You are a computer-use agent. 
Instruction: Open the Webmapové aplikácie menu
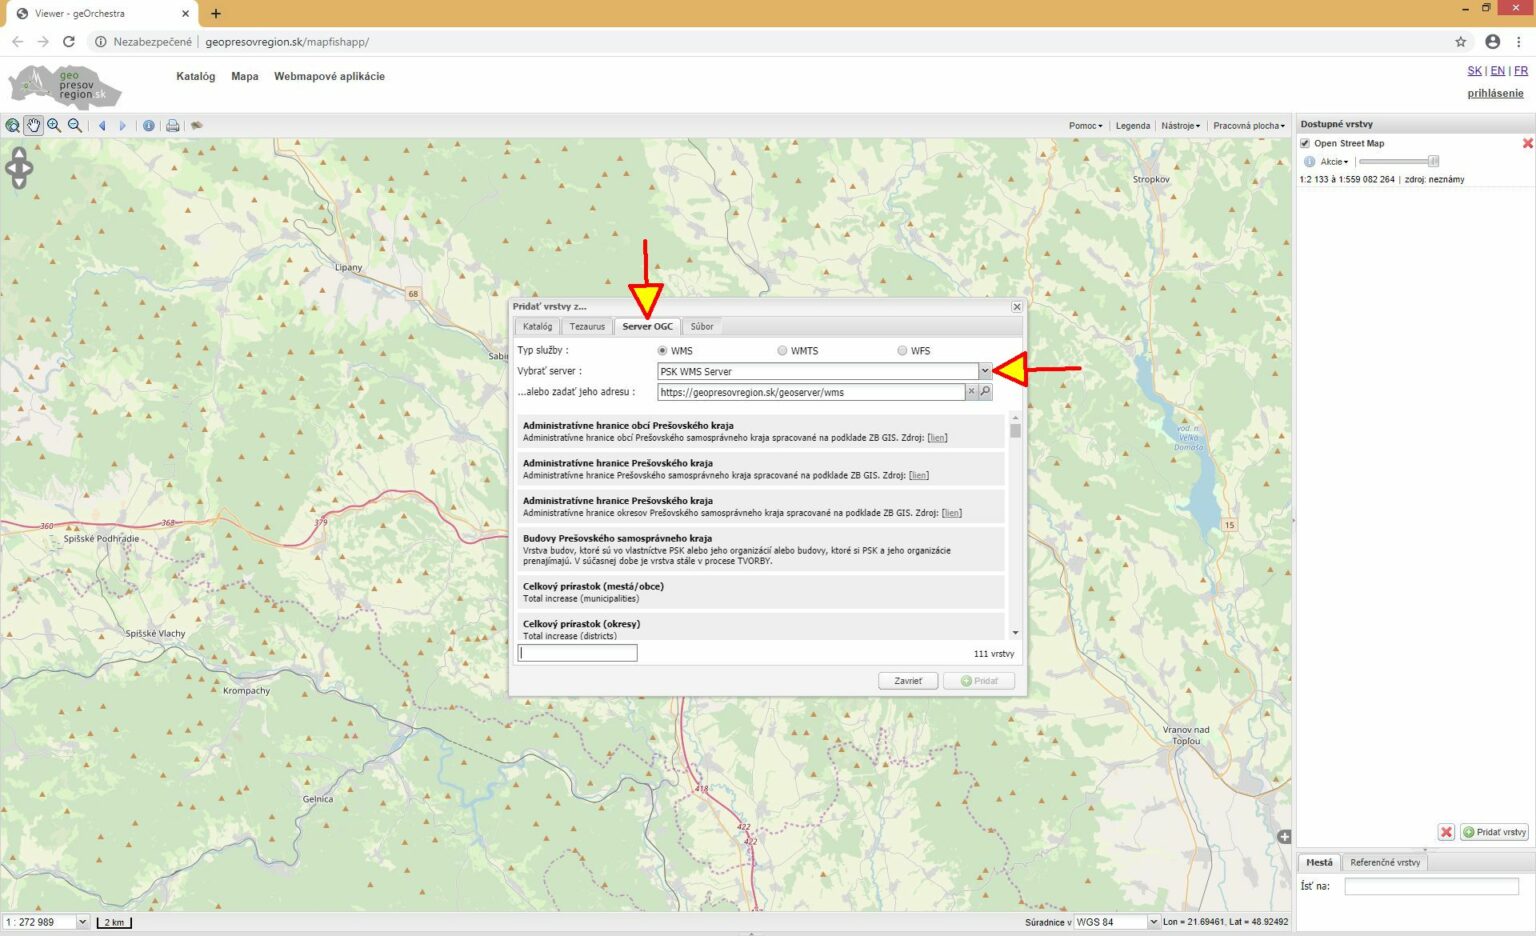click(331, 76)
